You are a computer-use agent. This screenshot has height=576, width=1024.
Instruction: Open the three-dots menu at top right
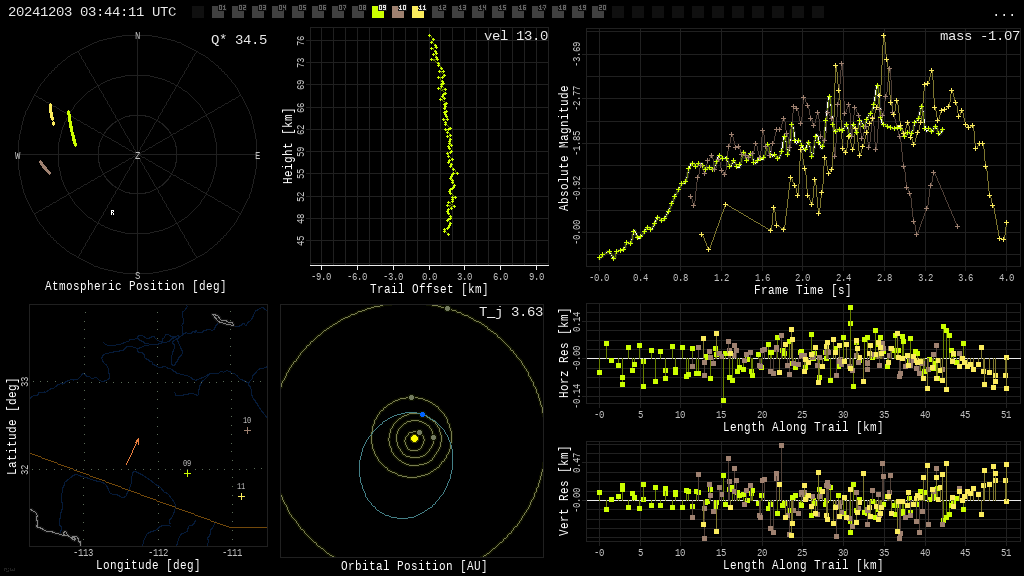click(x=1003, y=14)
